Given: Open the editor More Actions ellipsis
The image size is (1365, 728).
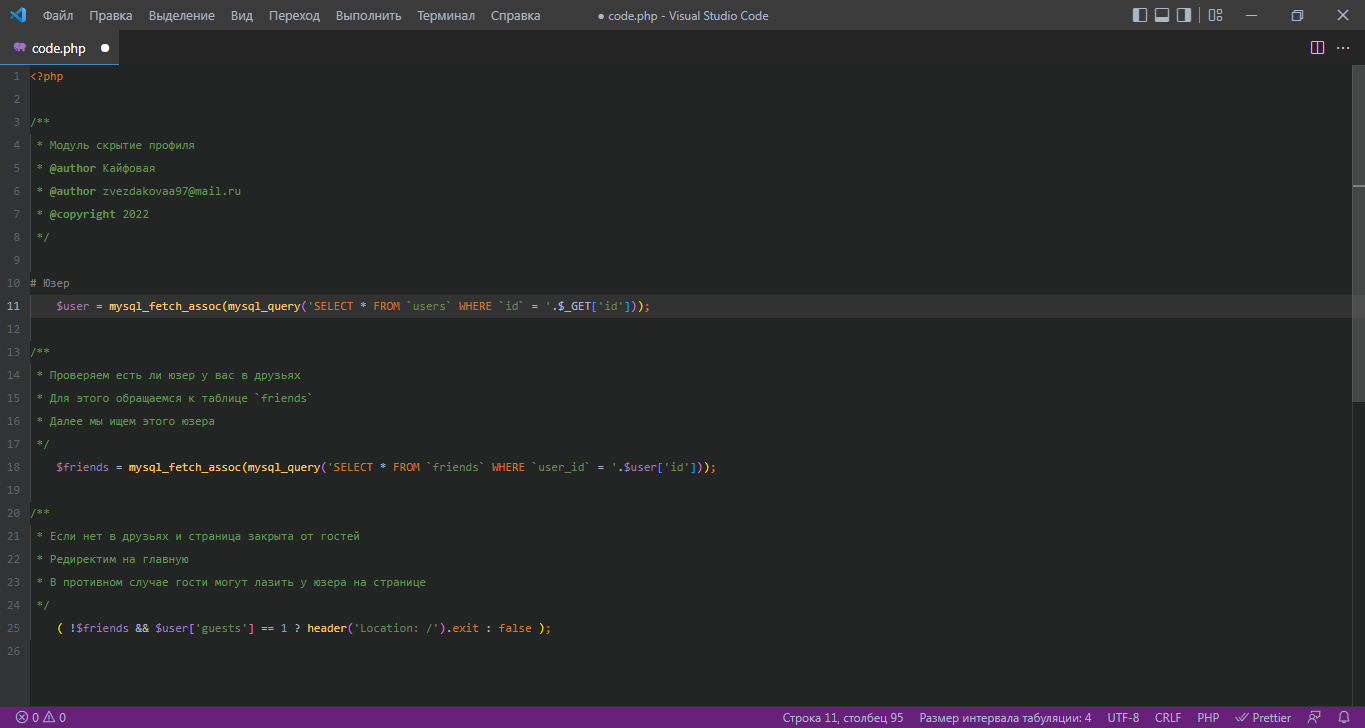Looking at the screenshot, I should point(1343,48).
